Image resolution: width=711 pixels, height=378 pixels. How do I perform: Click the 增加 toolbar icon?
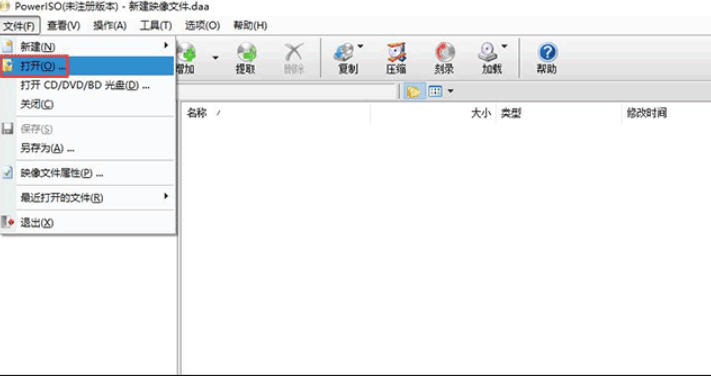pos(186,58)
